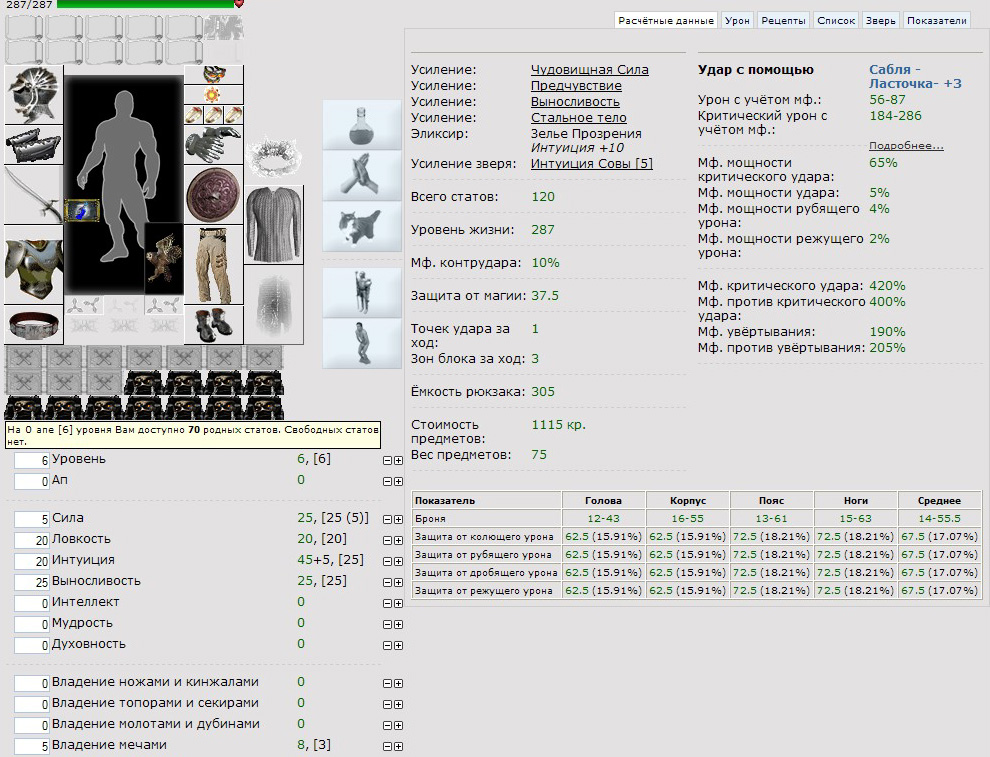Viewport: 990px width, 757px height.
Task: Increase Уровень with its plus button
Action: 398,461
